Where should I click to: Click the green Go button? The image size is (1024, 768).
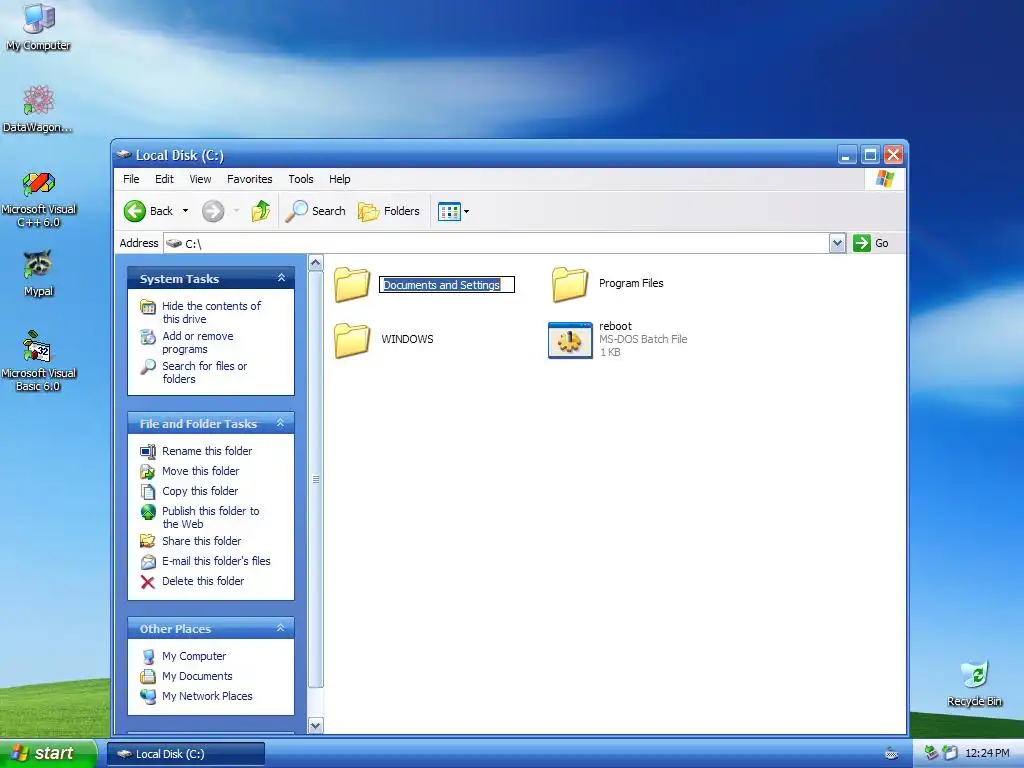(x=871, y=243)
